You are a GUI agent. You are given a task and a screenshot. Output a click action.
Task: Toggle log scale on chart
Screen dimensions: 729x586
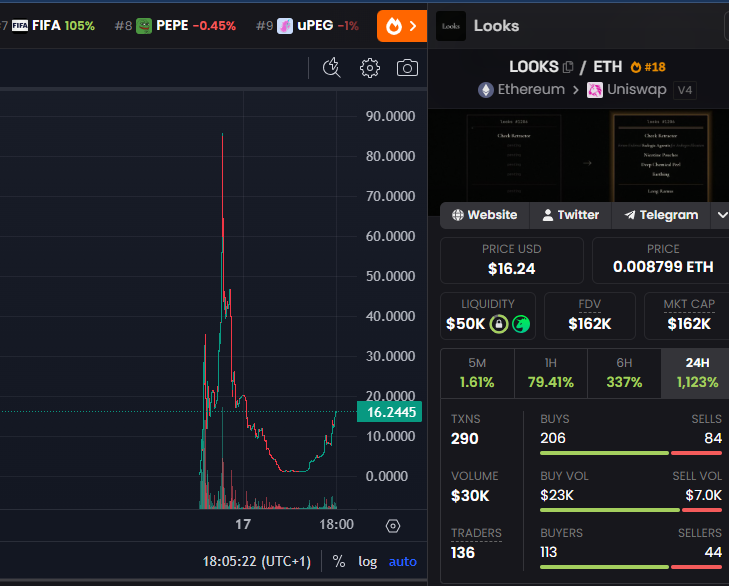(x=367, y=562)
